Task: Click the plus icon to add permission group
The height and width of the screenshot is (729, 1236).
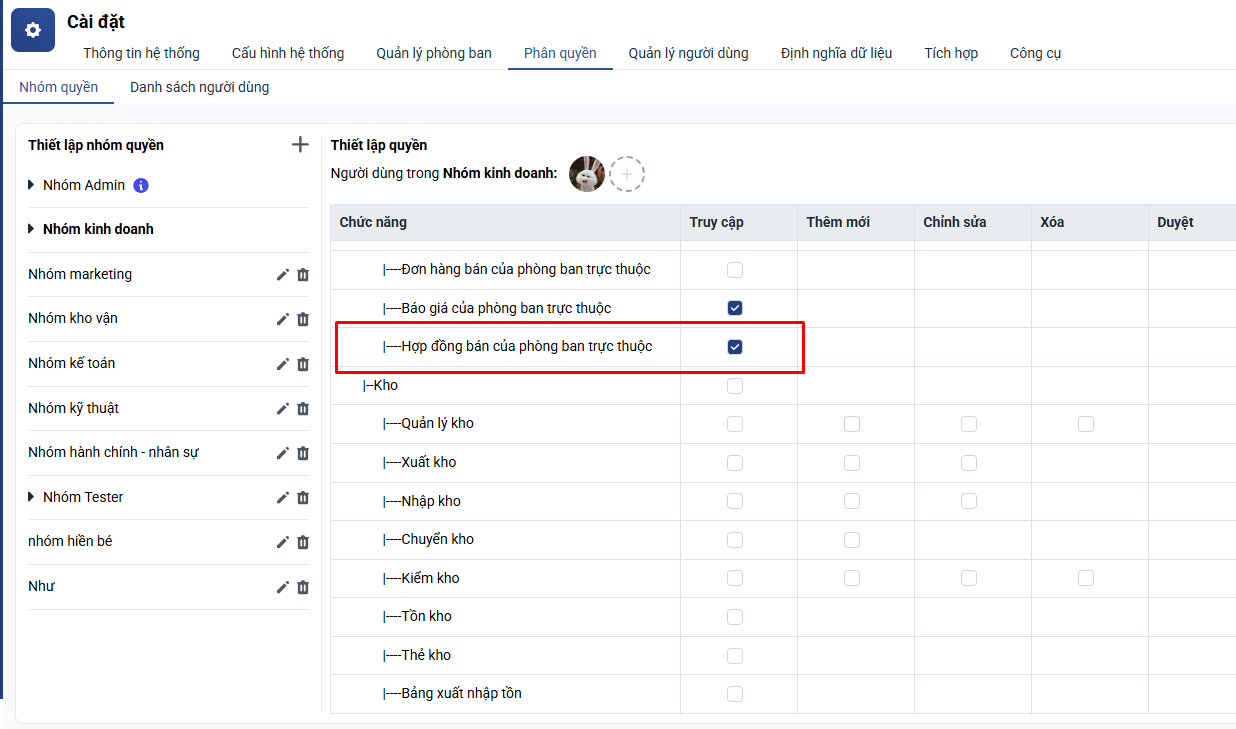Action: coord(299,145)
